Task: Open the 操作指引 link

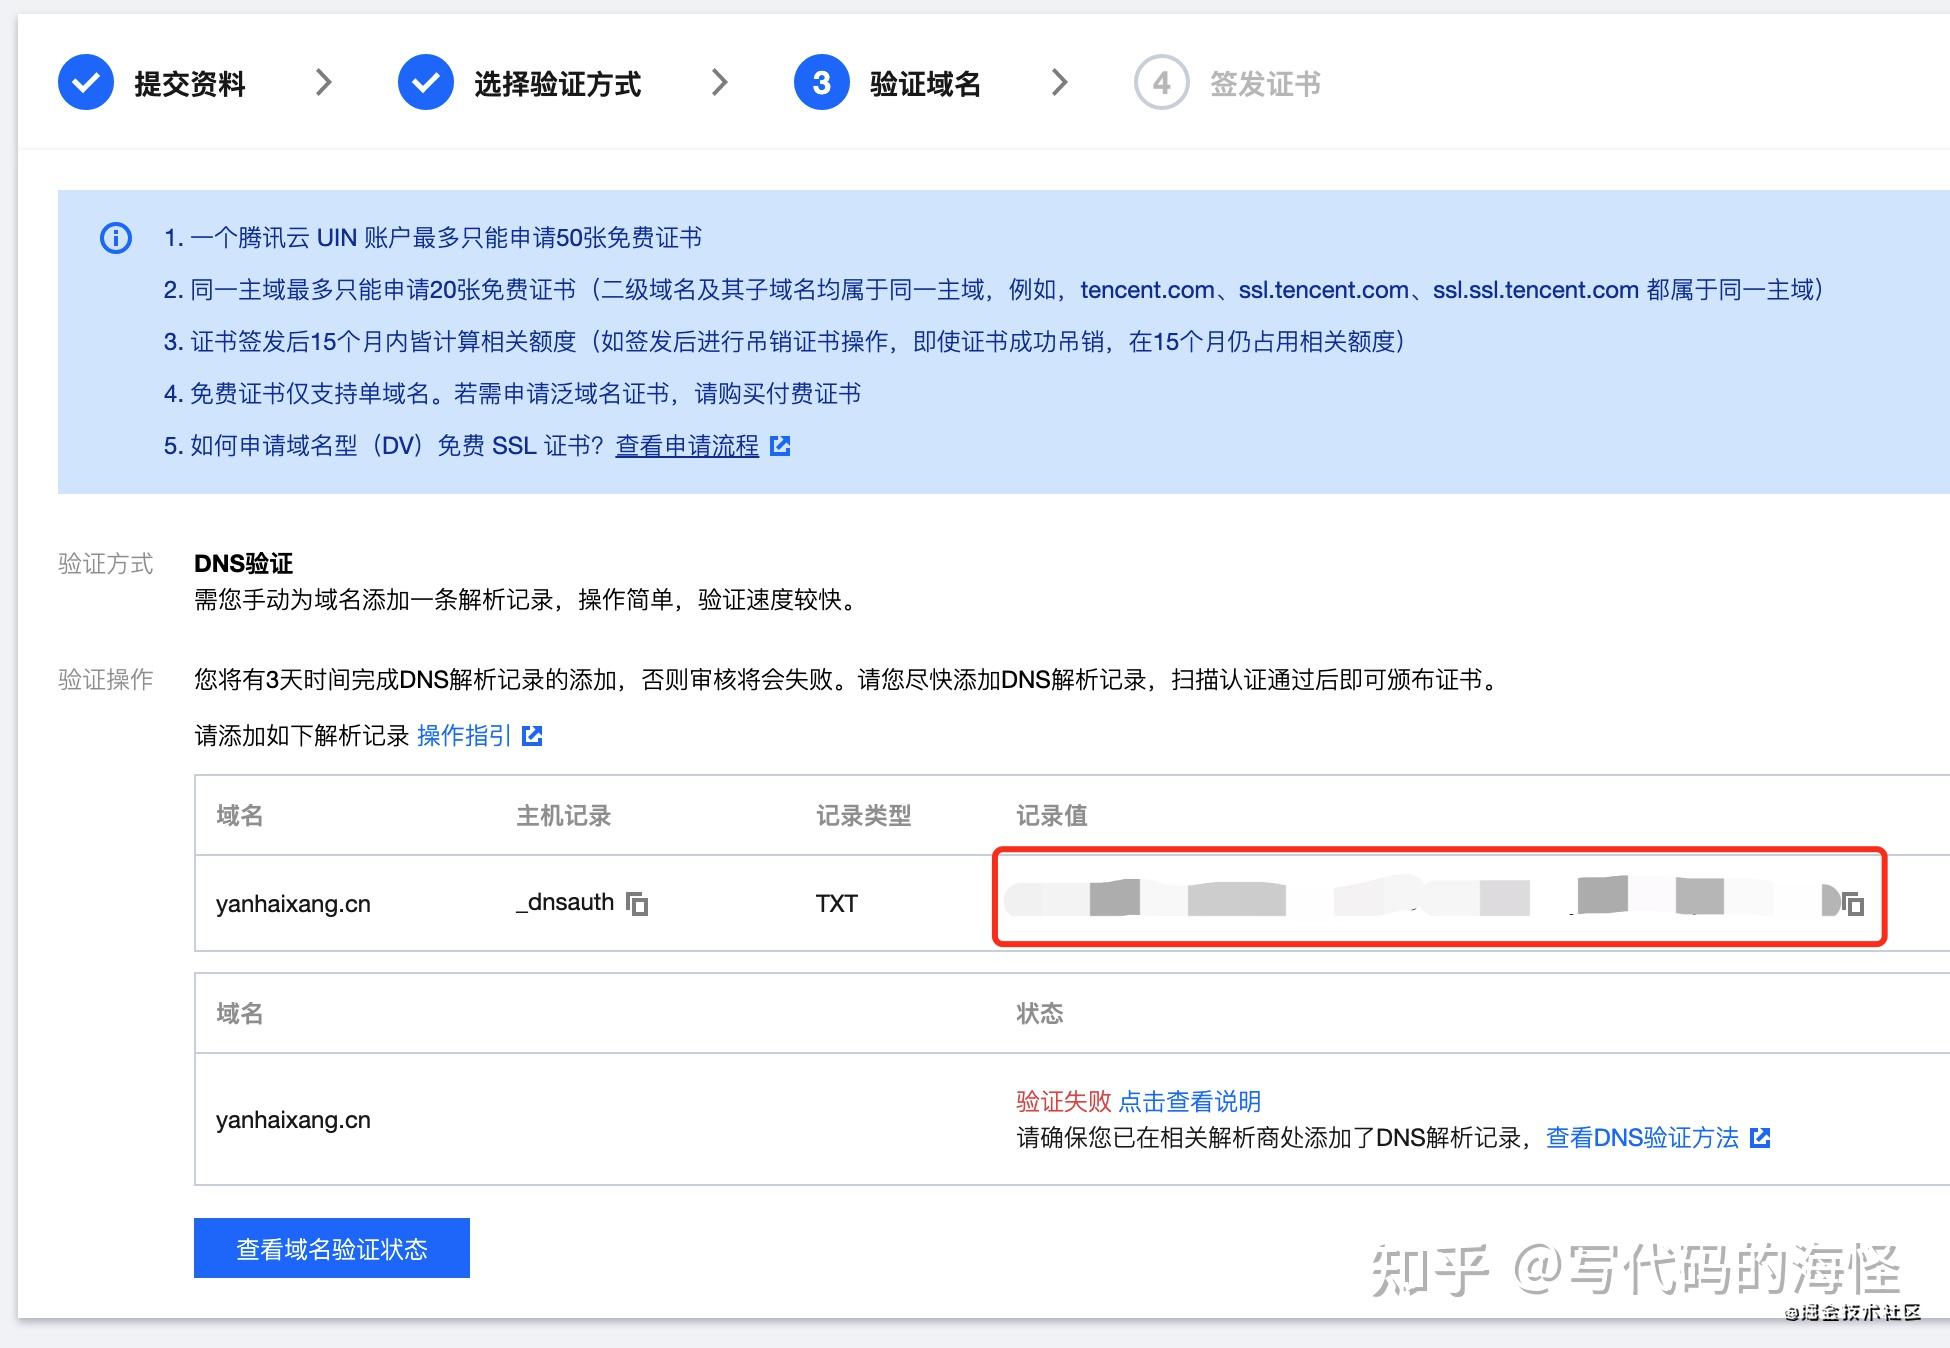Action: (x=464, y=736)
